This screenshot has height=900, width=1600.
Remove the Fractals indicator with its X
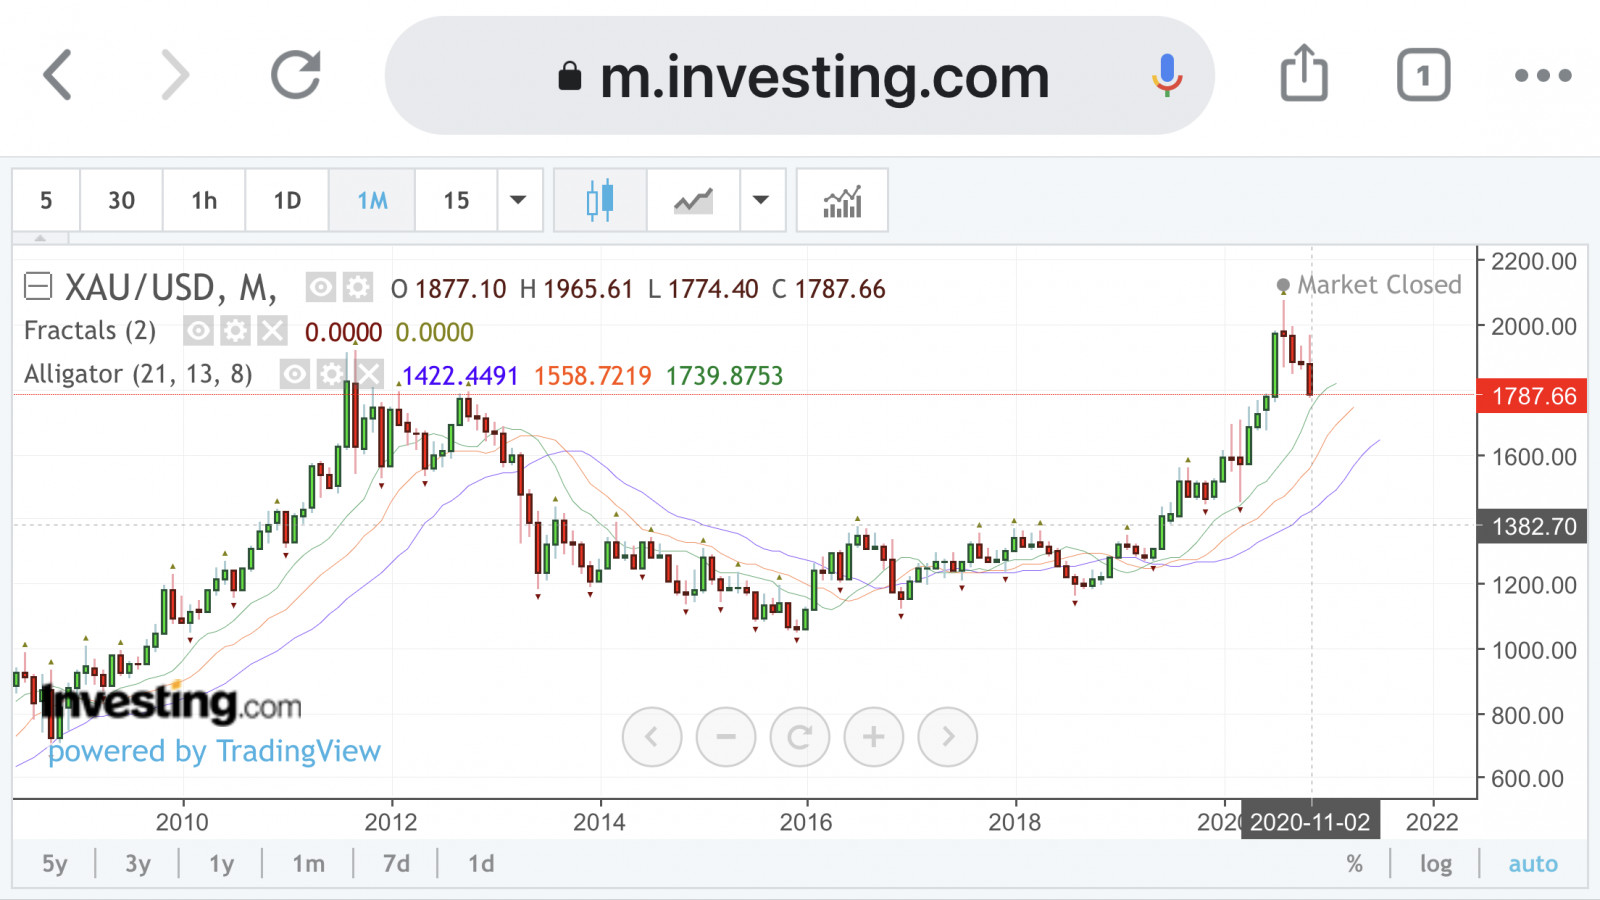click(272, 331)
